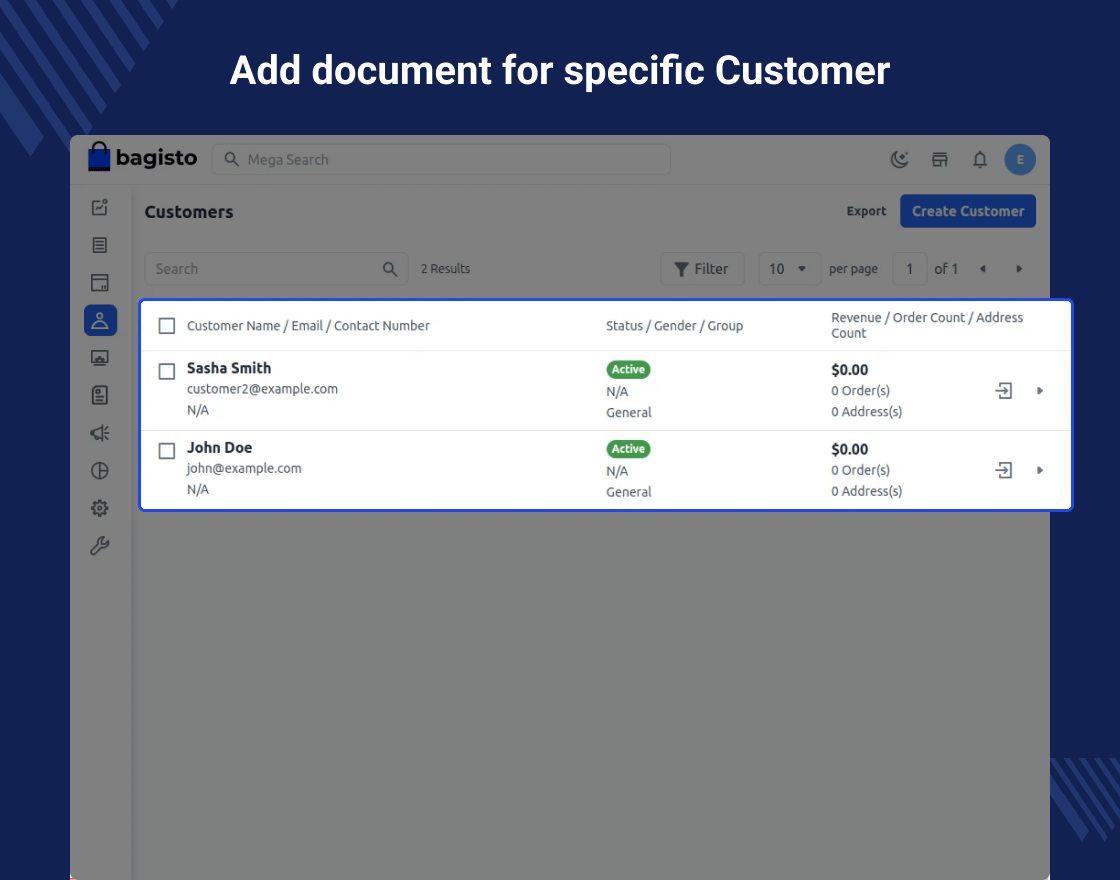This screenshot has width=1120, height=880.
Task: Open the admin profile avatar E
Action: (x=1020, y=159)
